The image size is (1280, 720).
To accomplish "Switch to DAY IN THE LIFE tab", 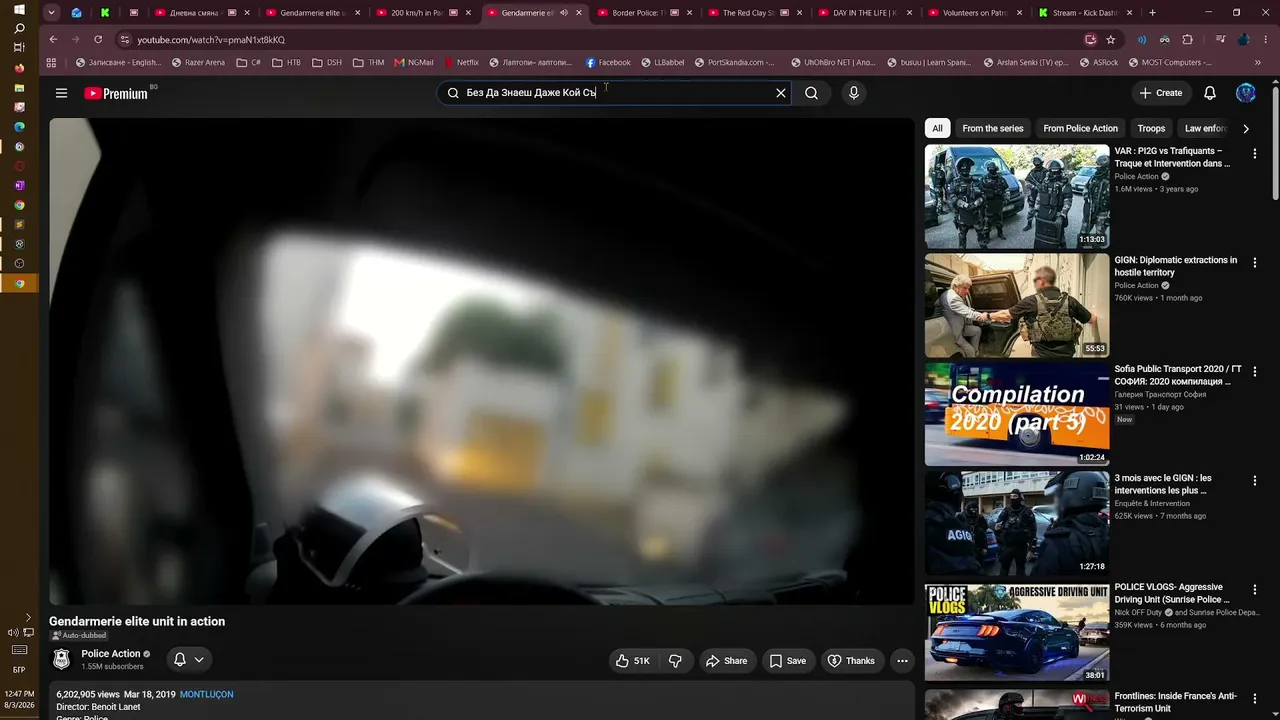I will (x=866, y=13).
